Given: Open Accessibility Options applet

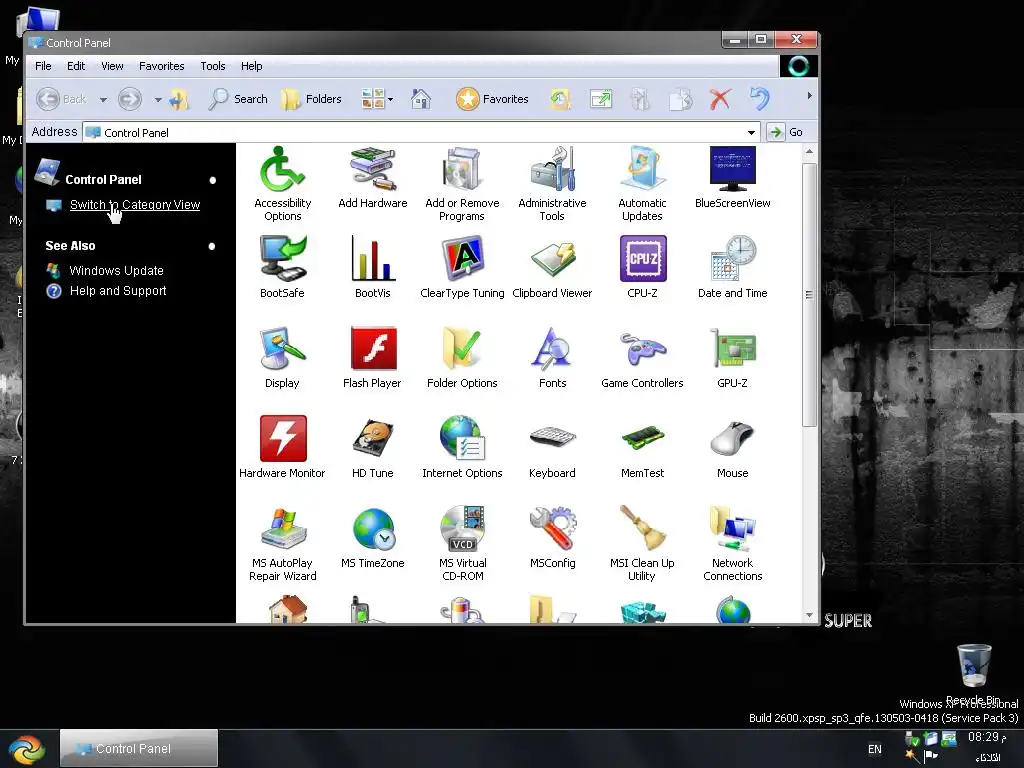Looking at the screenshot, I should point(282,184).
